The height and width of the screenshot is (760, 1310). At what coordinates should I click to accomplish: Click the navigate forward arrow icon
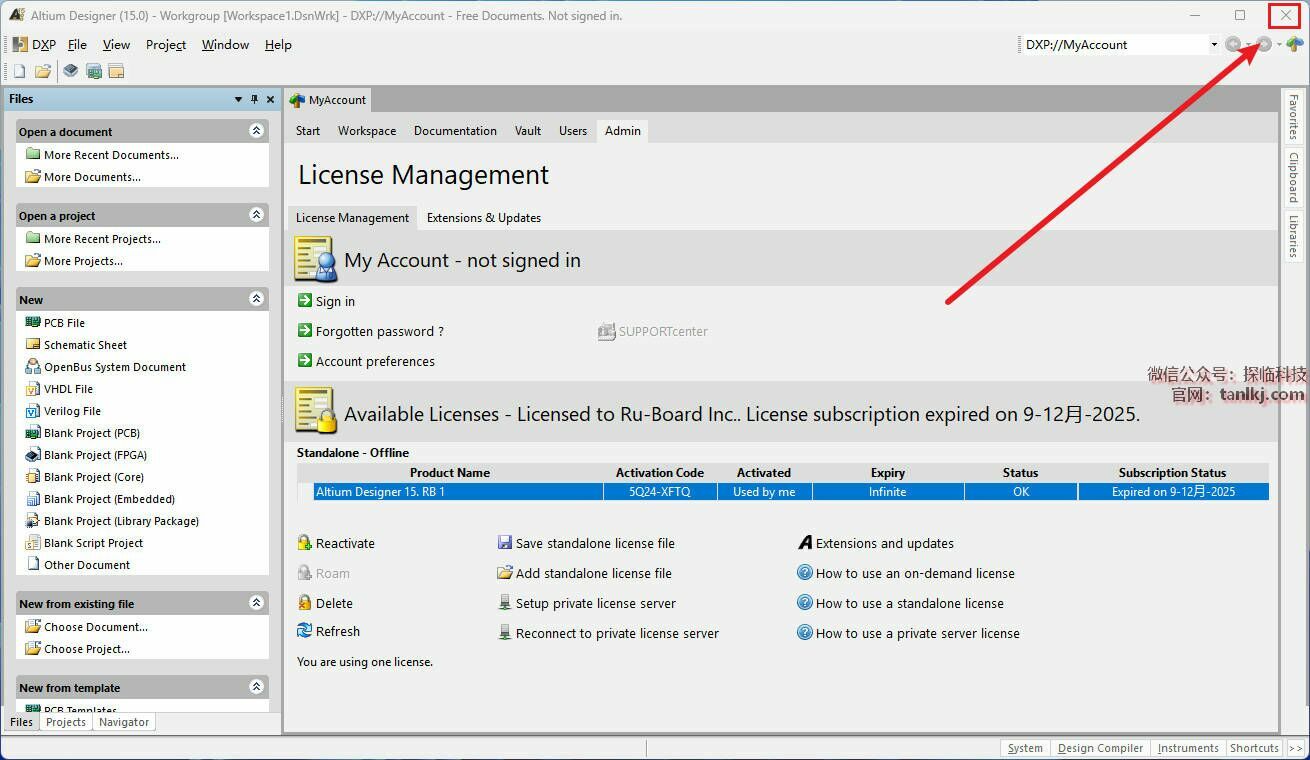(x=1264, y=44)
